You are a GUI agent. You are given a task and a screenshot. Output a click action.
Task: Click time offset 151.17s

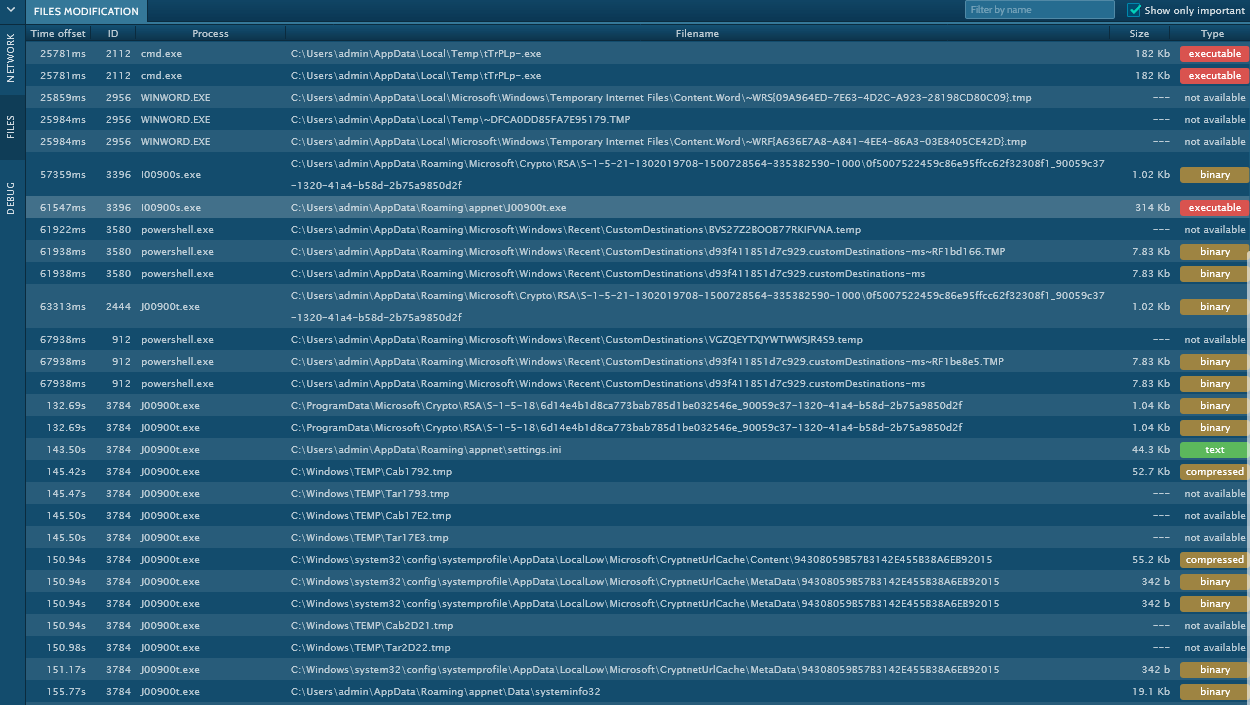[66, 670]
